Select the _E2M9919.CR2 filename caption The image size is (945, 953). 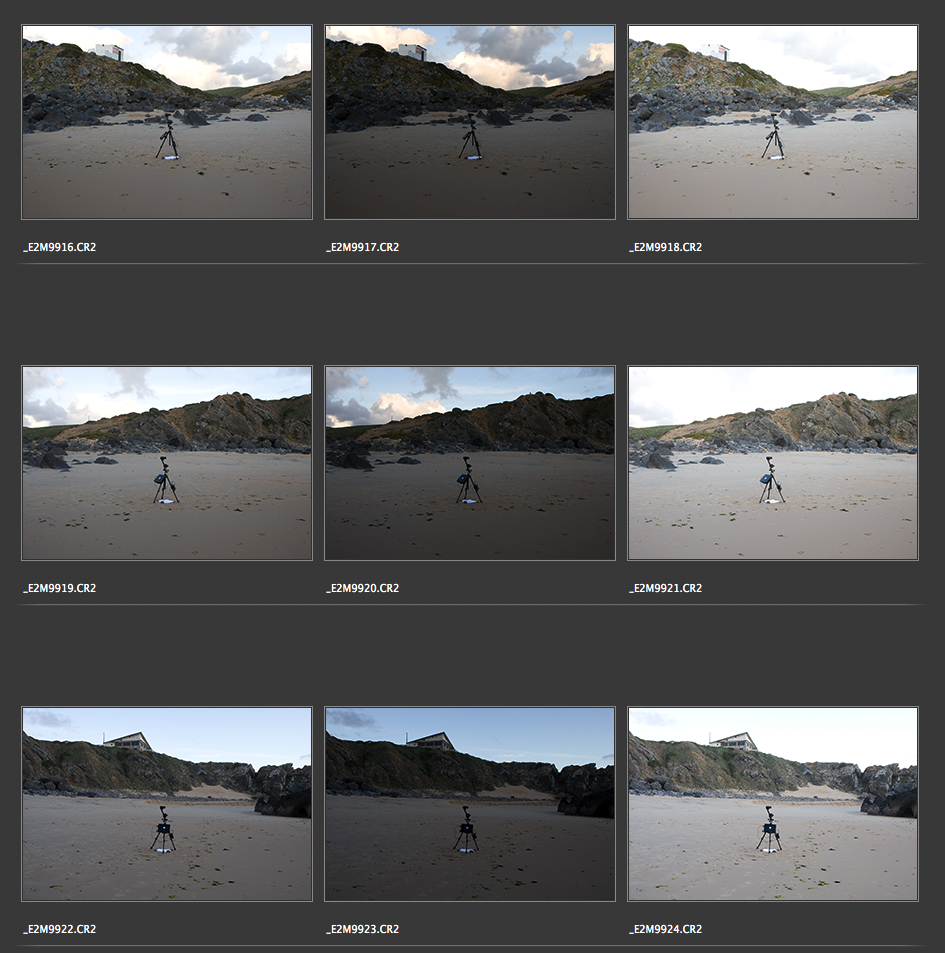pos(60,588)
